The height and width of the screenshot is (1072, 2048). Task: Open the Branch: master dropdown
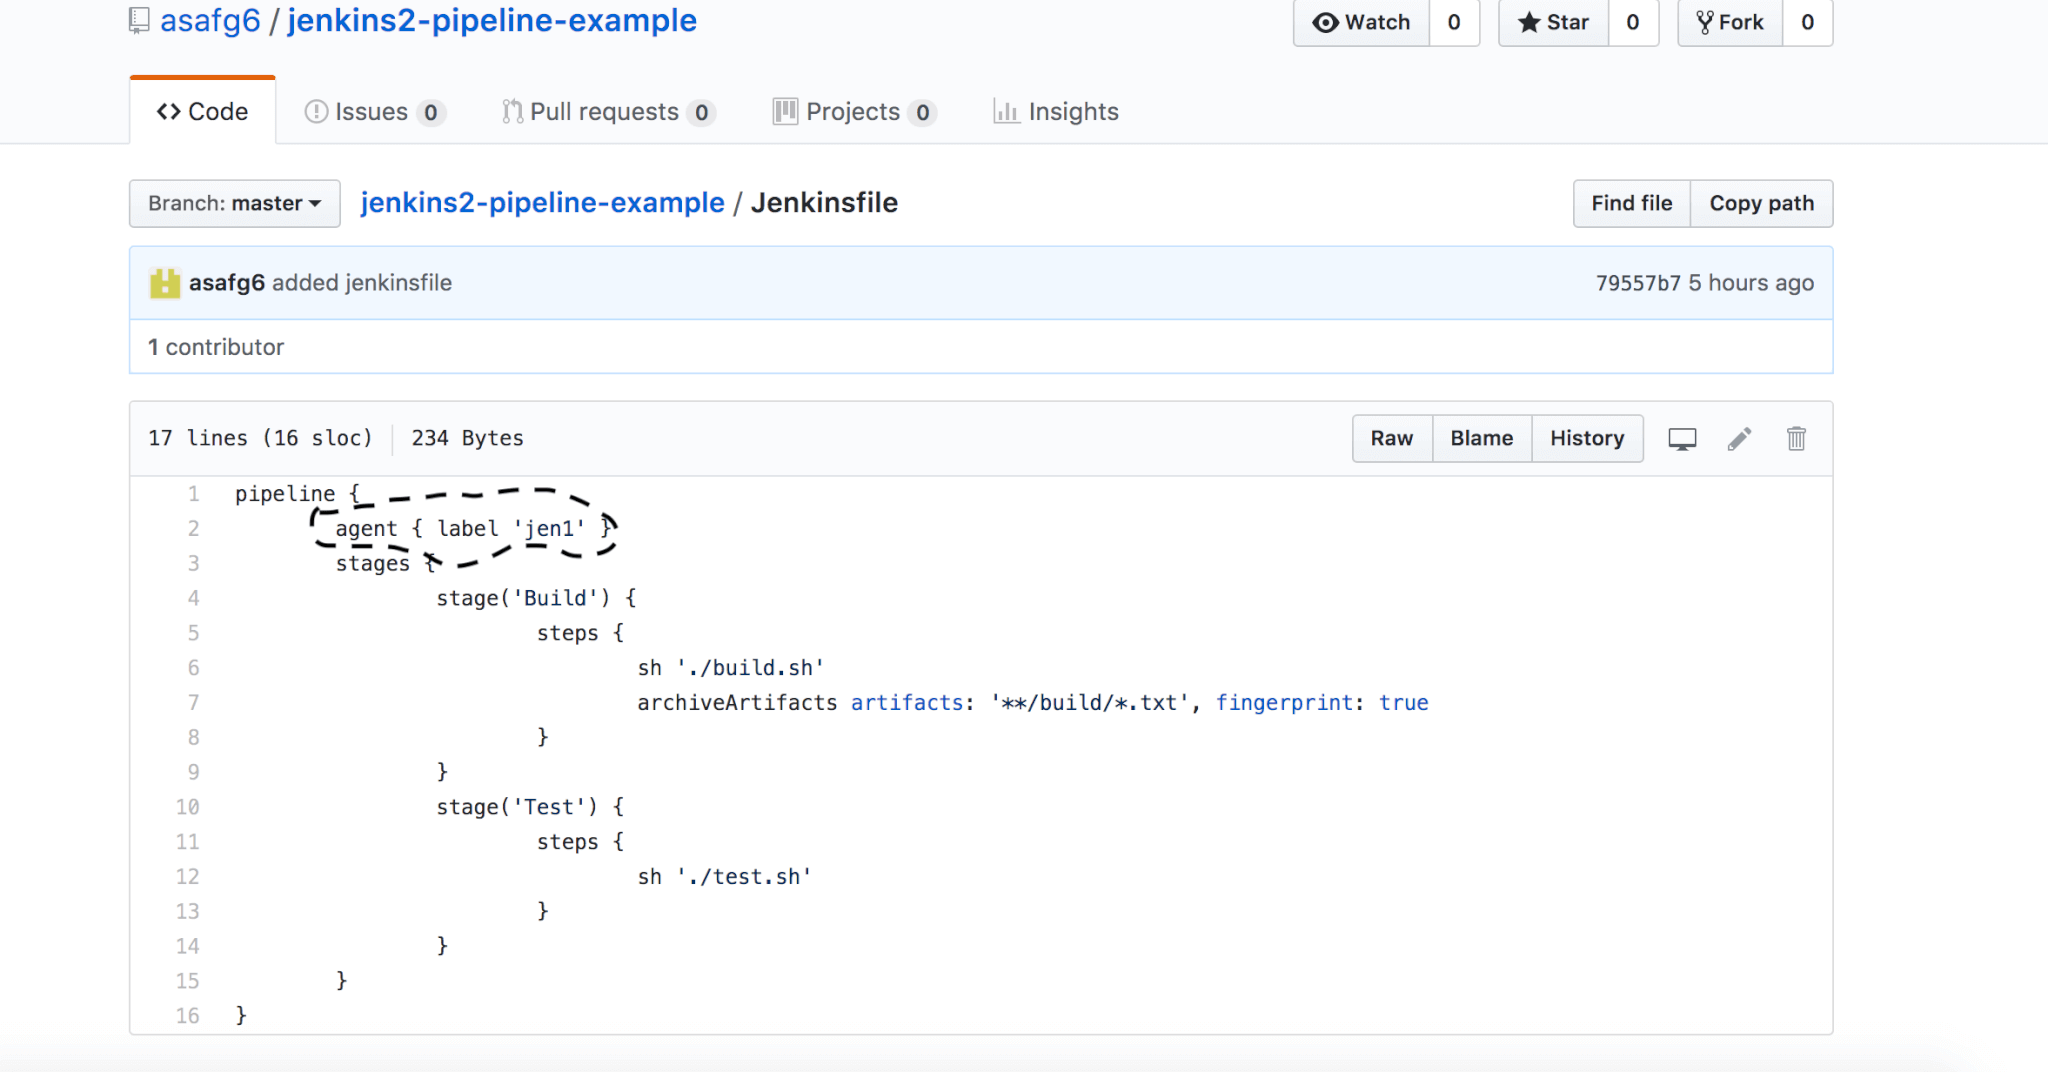point(234,204)
